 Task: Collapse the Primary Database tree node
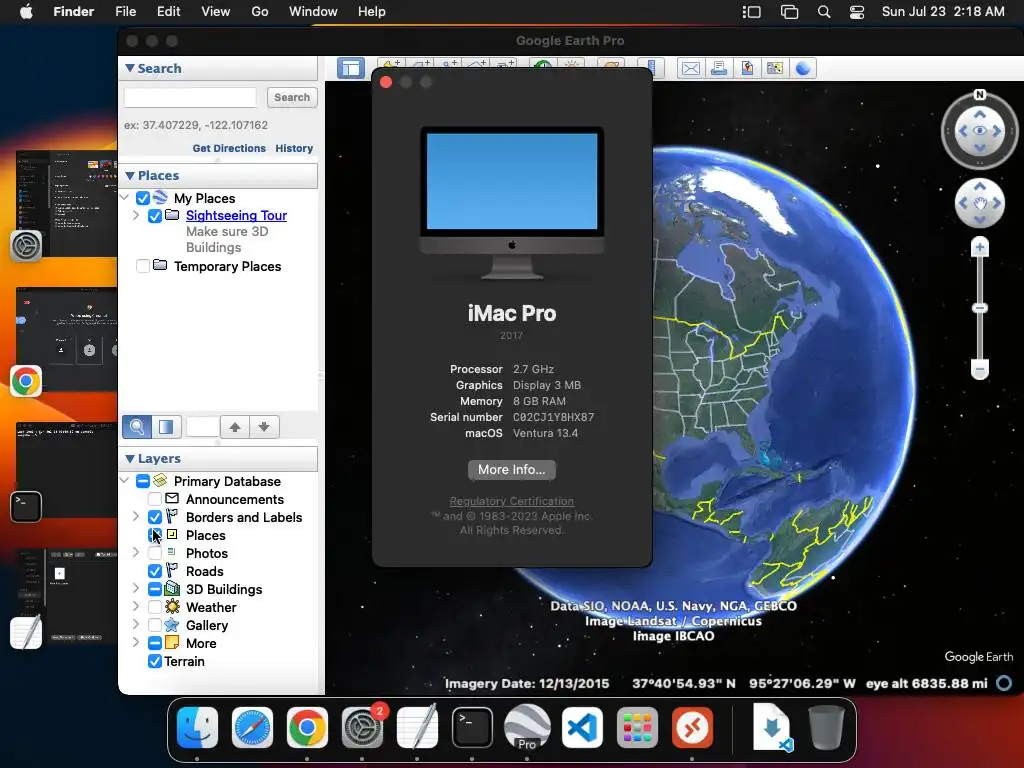click(125, 481)
